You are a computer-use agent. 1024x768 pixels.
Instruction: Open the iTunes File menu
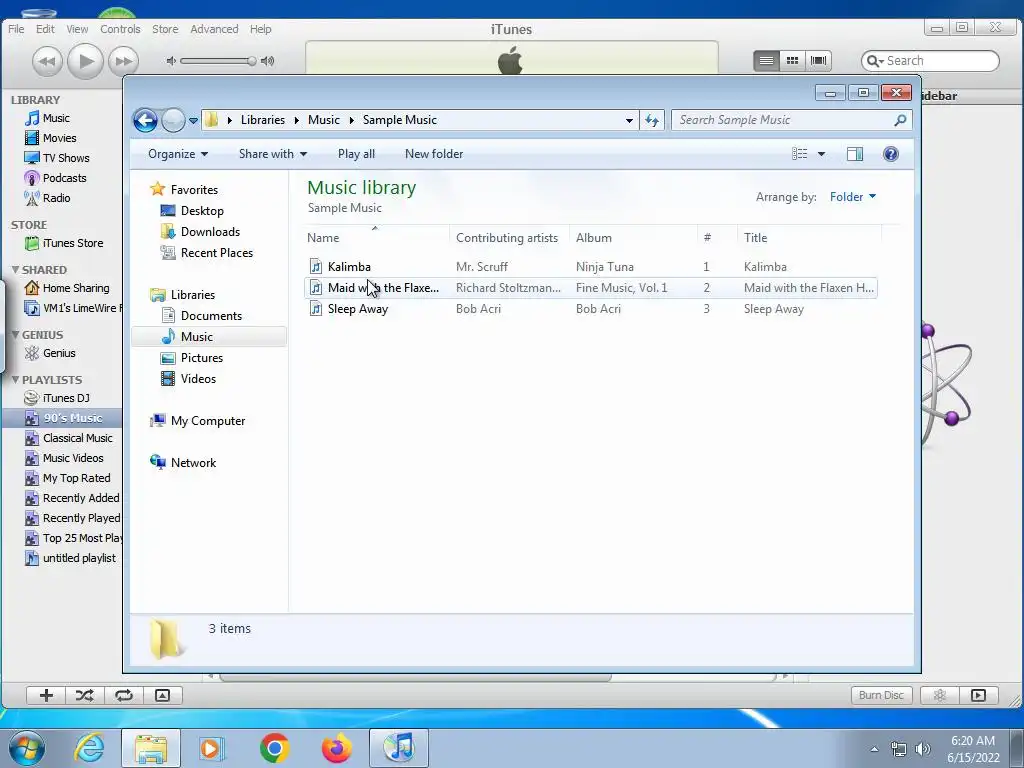click(x=16, y=29)
